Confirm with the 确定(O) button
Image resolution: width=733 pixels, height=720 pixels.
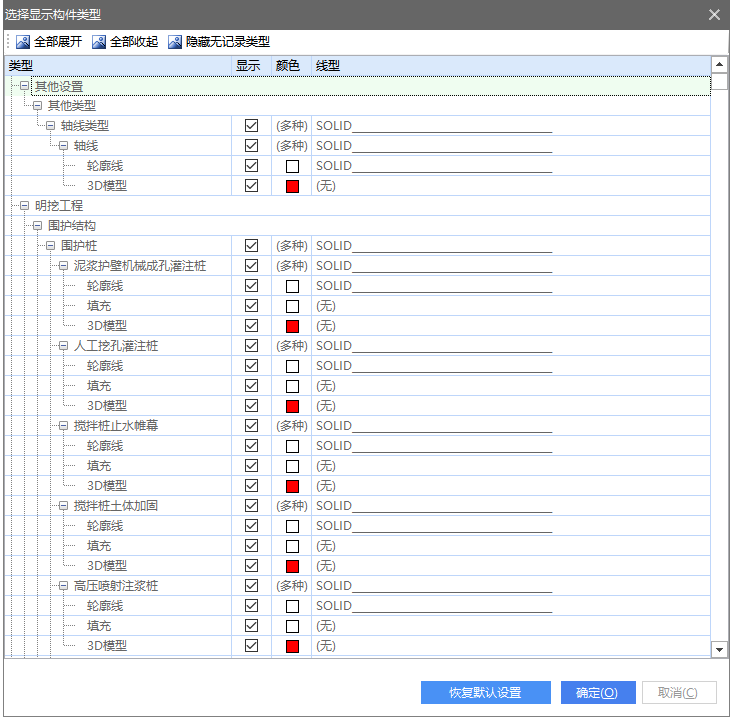point(597,693)
